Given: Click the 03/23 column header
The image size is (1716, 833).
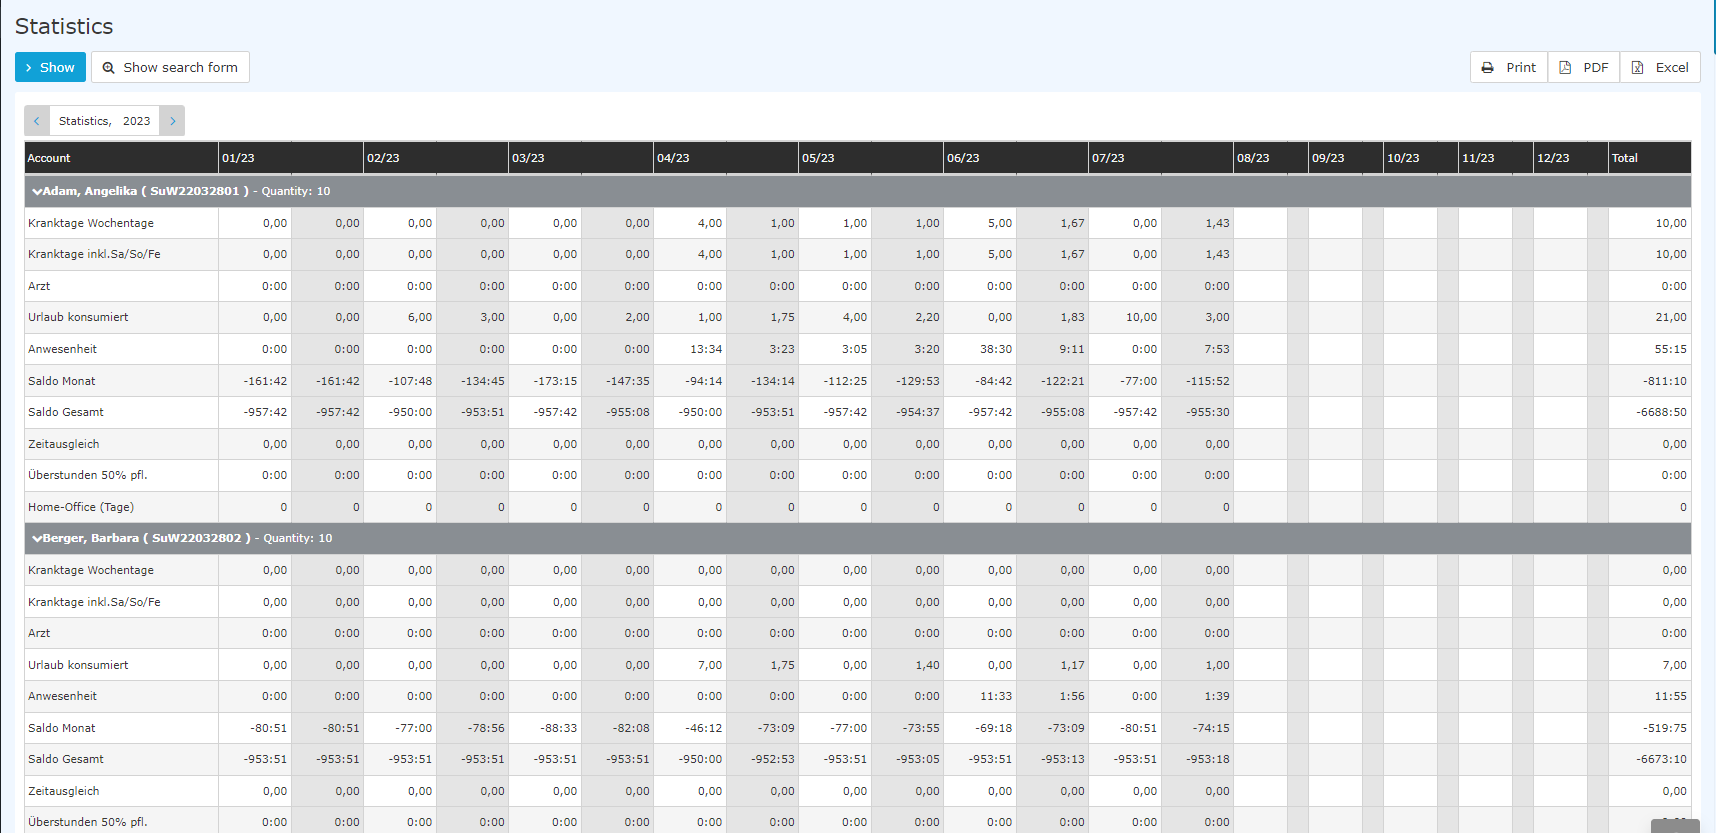Looking at the screenshot, I should point(581,158).
